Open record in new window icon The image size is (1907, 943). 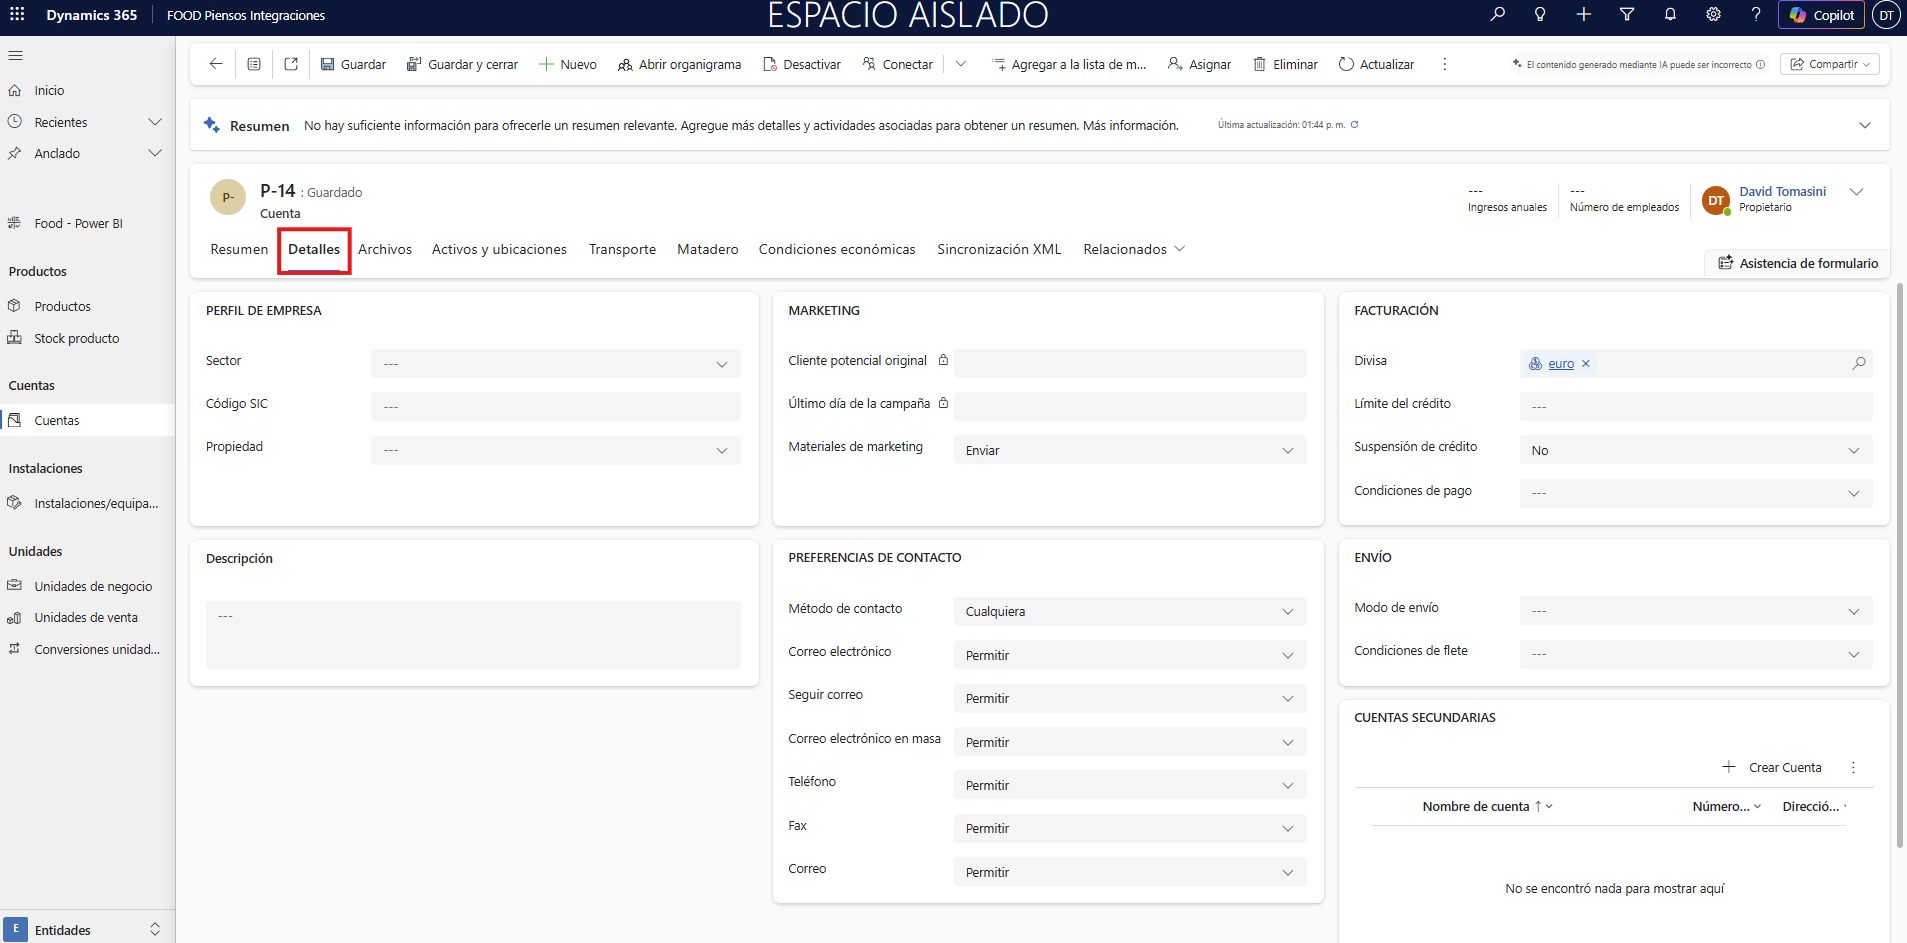coord(291,64)
